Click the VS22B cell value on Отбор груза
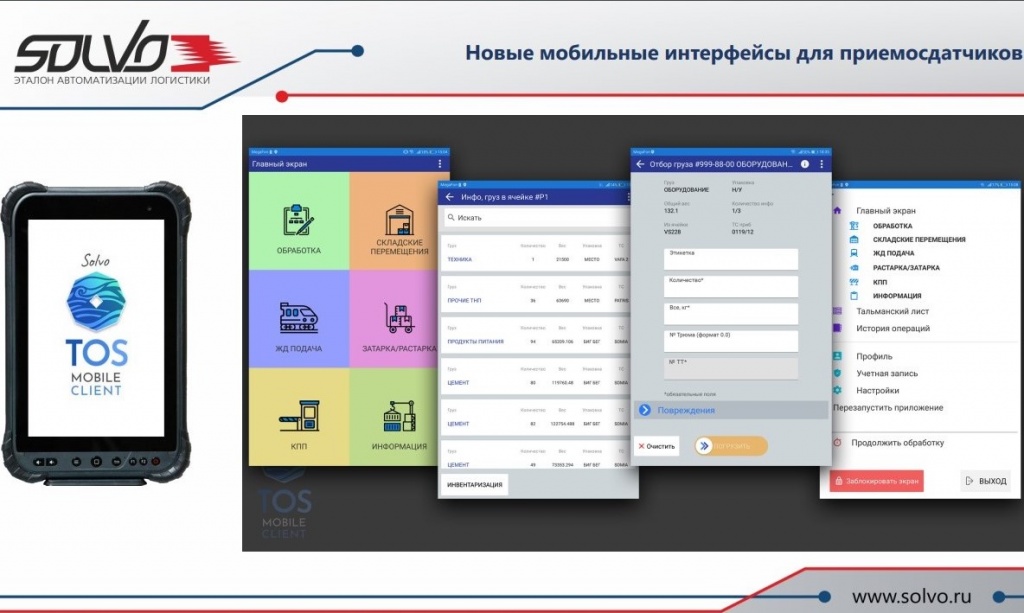This screenshot has width=1024, height=613. 672,232
